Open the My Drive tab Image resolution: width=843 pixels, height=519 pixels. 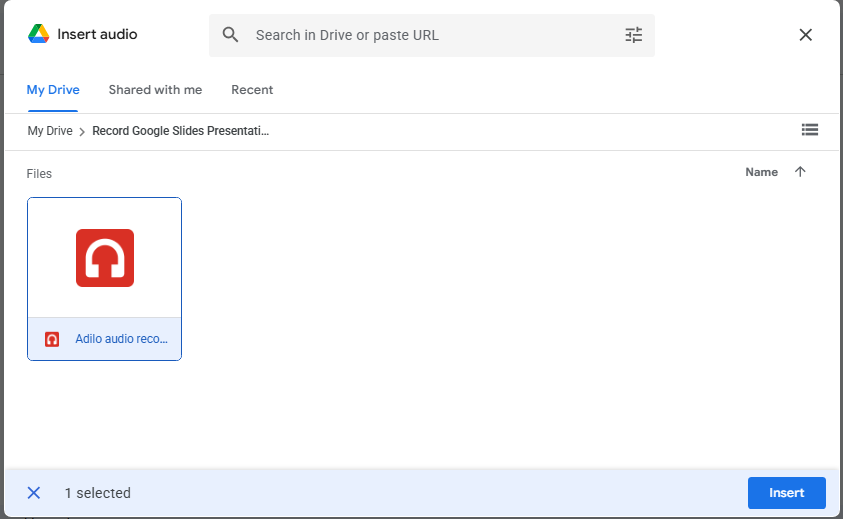53,90
